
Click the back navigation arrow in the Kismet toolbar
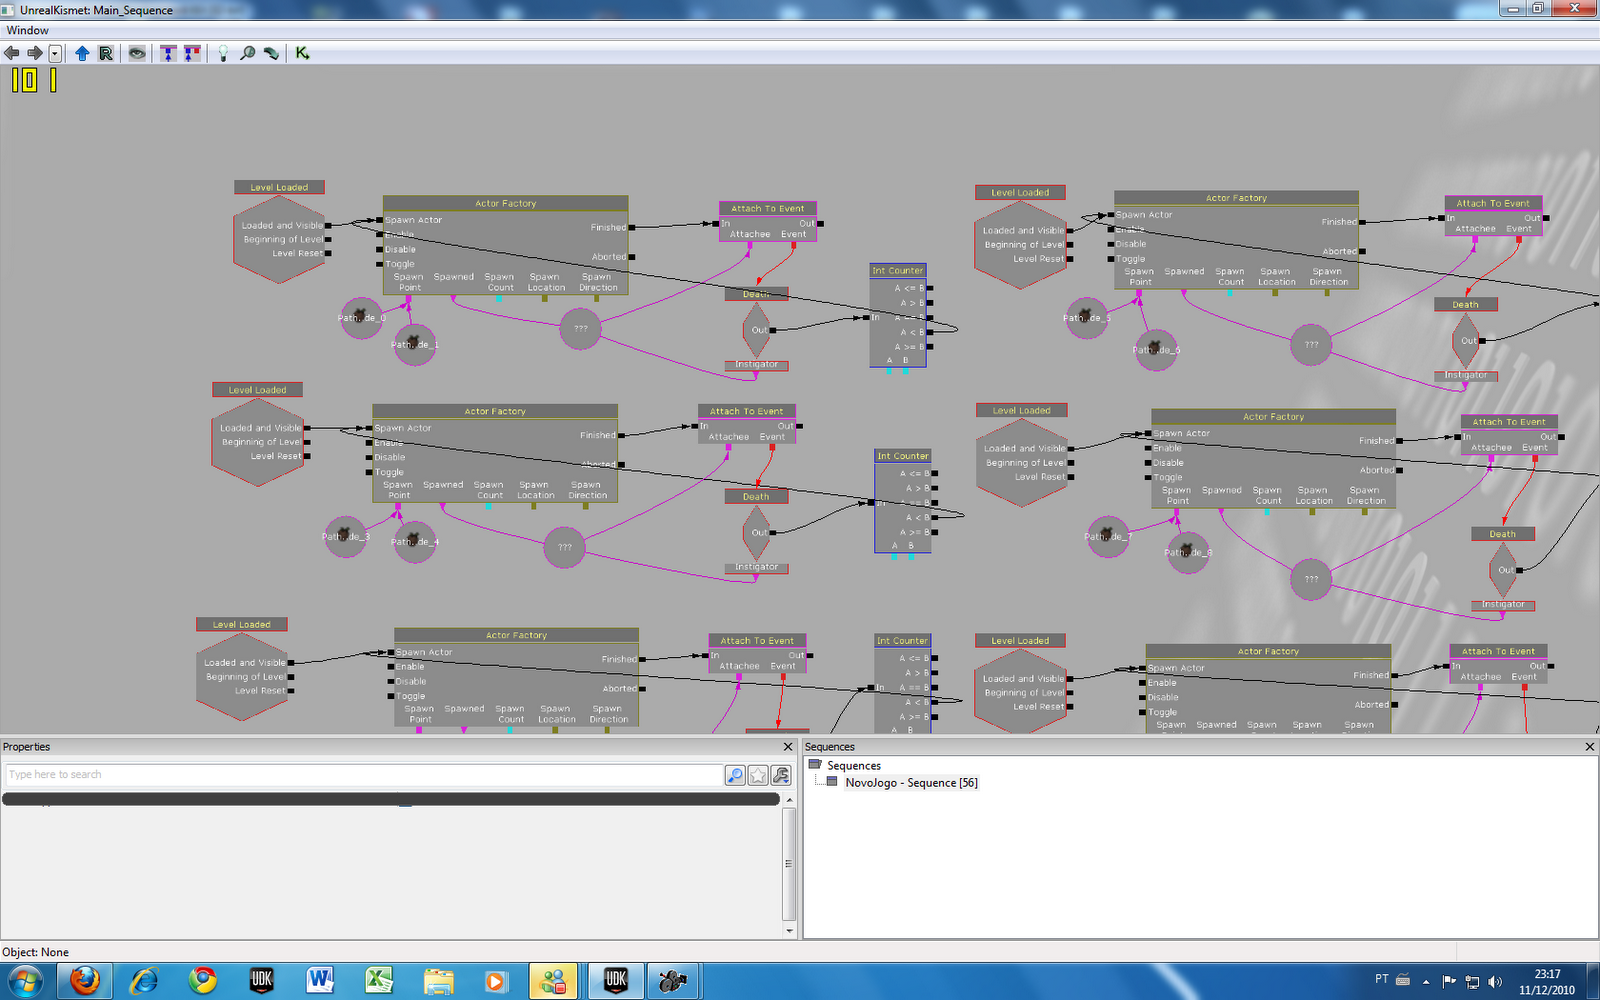pos(12,53)
